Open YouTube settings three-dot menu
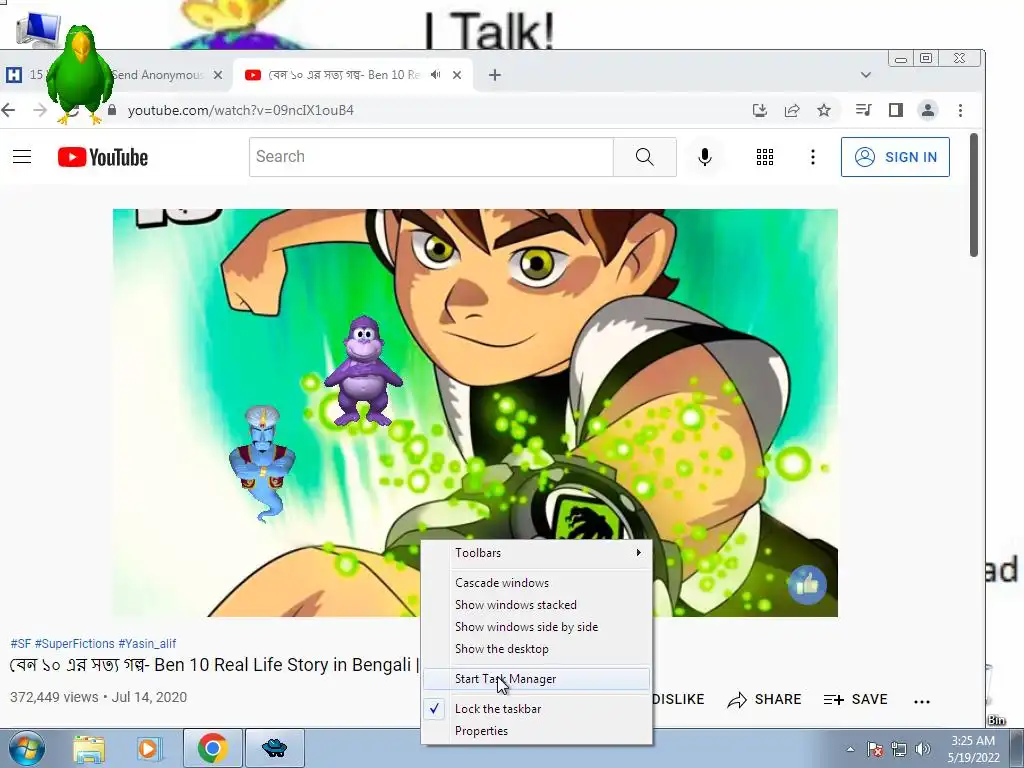Viewport: 1024px width, 768px height. tap(812, 157)
